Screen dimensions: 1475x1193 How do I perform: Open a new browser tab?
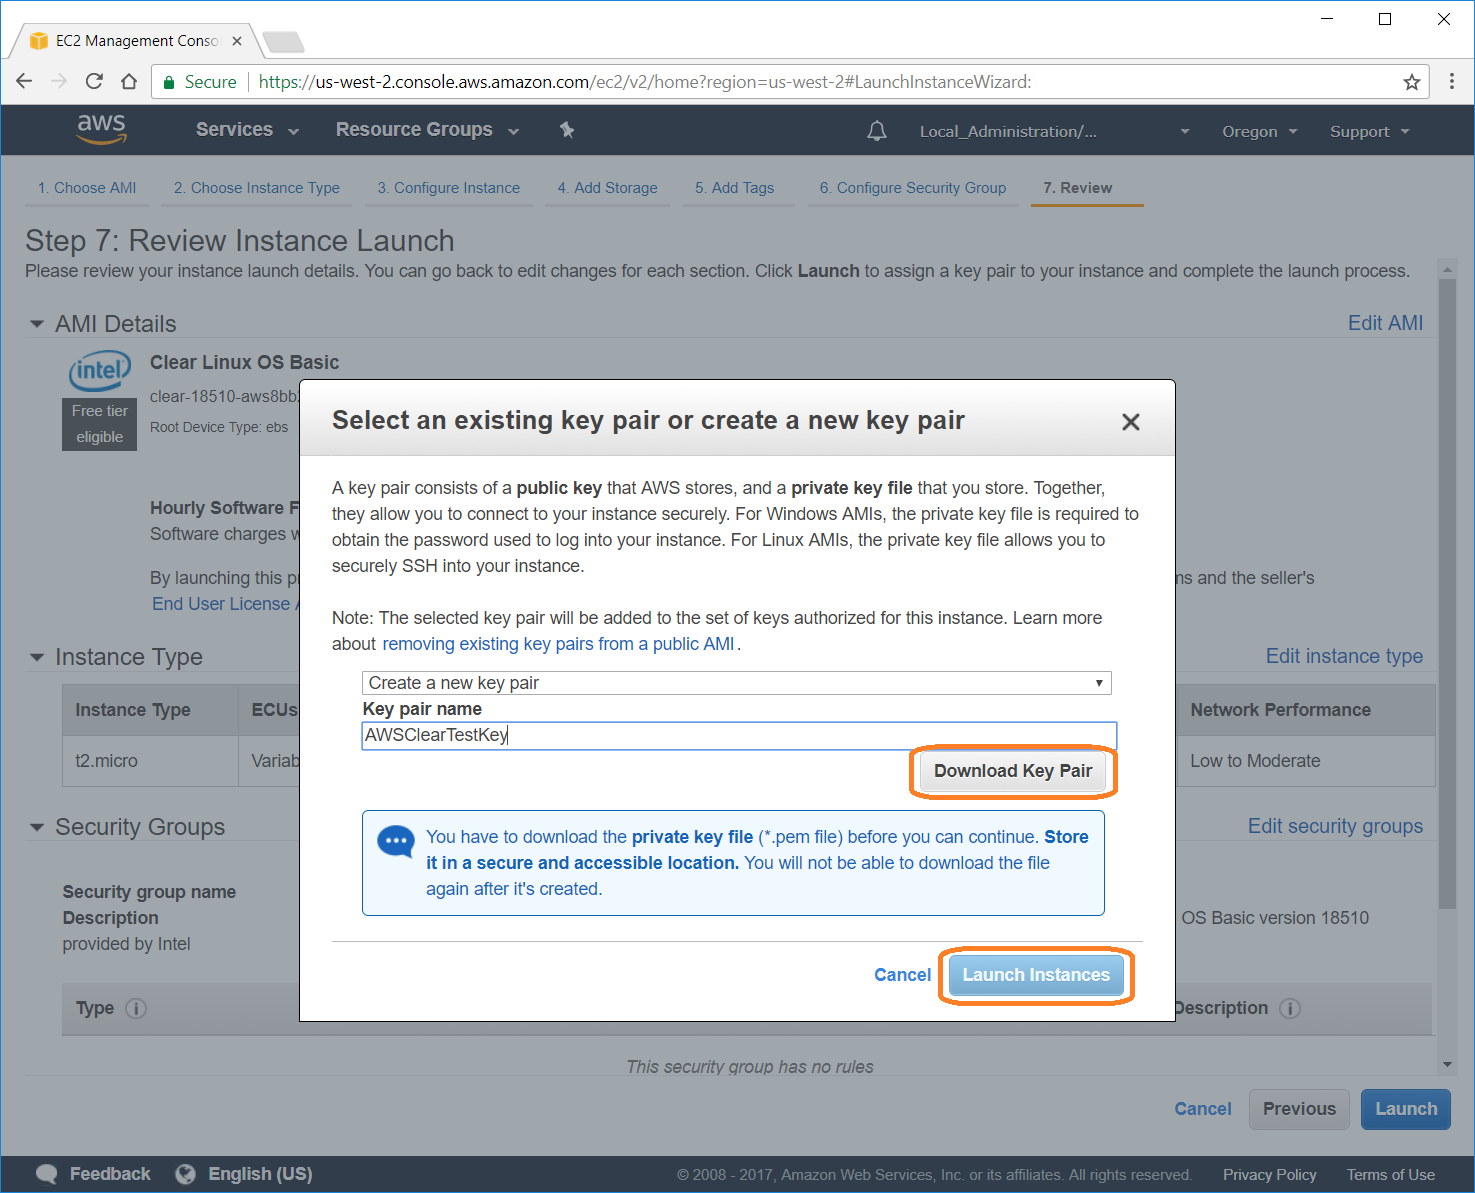(x=283, y=42)
